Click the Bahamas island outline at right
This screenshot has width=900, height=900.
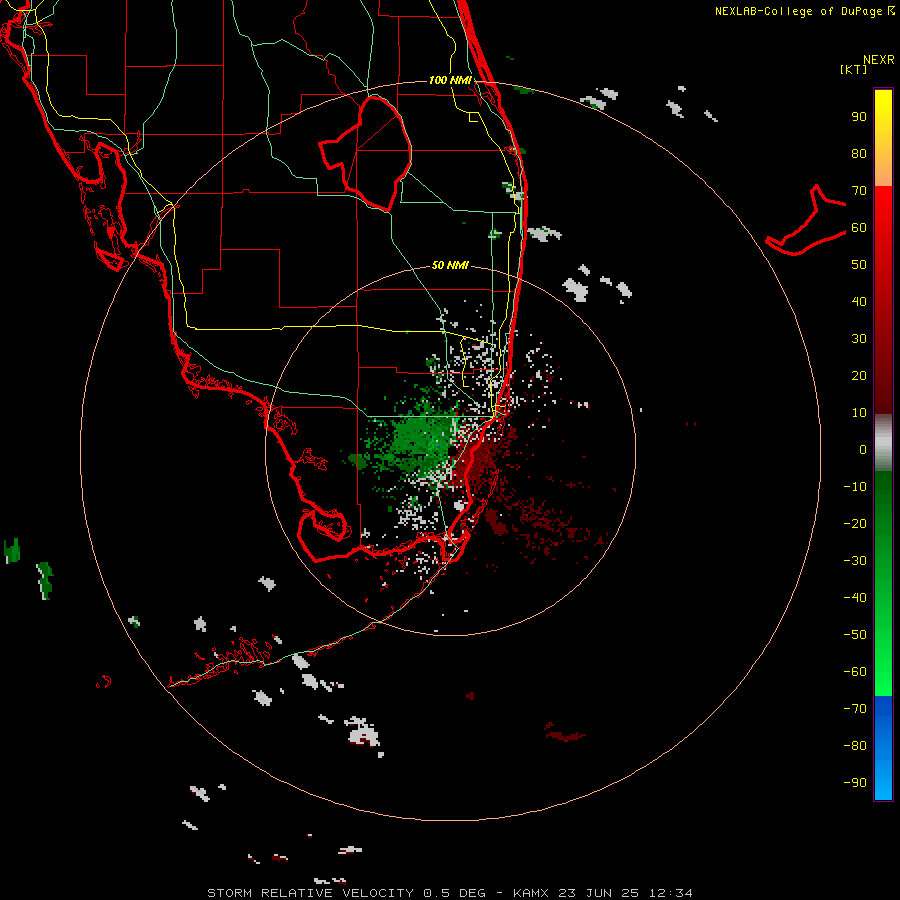click(806, 220)
